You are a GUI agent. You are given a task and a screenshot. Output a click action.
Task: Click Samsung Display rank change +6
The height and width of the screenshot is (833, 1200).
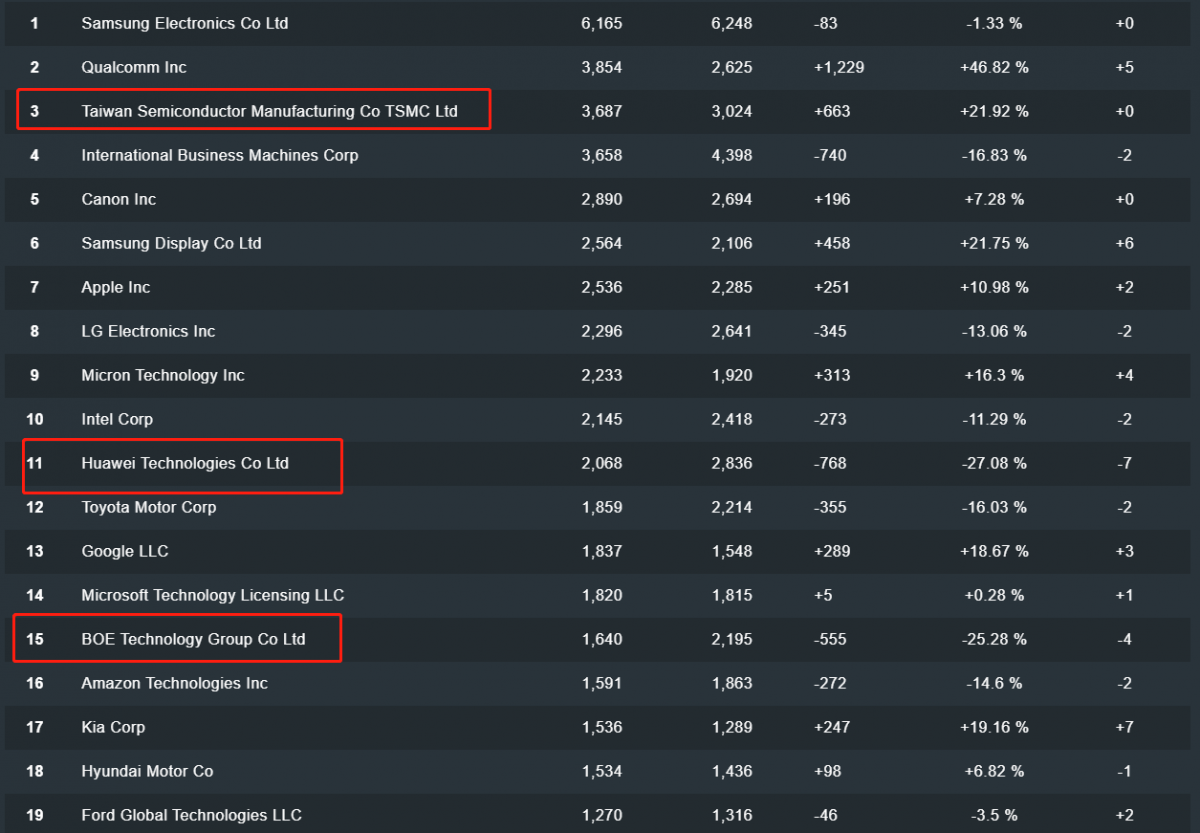(1124, 243)
